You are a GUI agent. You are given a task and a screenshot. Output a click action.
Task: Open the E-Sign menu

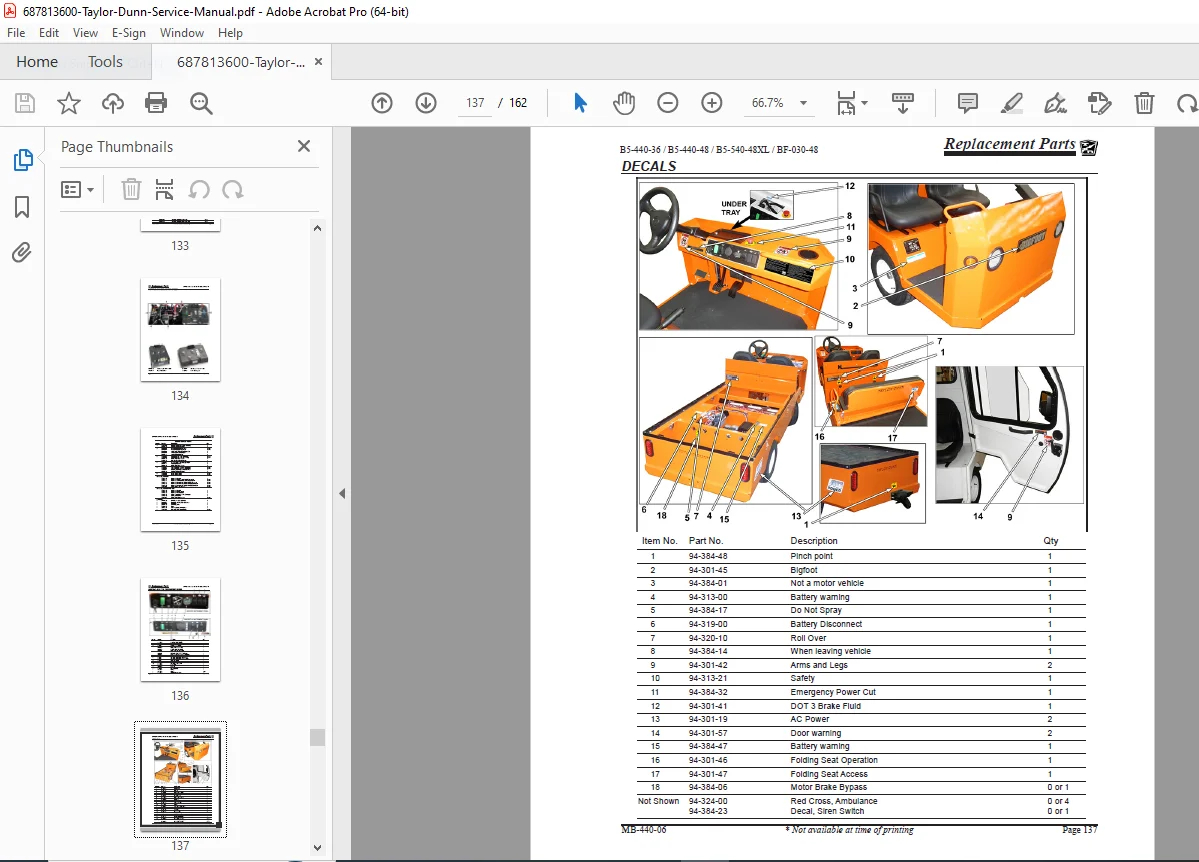click(128, 33)
